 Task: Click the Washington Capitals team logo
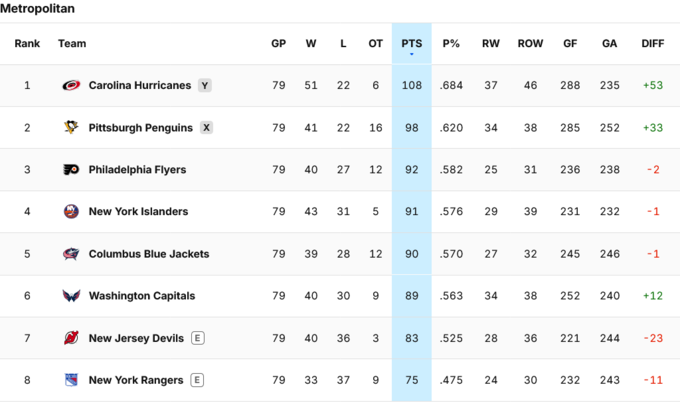(x=71, y=296)
